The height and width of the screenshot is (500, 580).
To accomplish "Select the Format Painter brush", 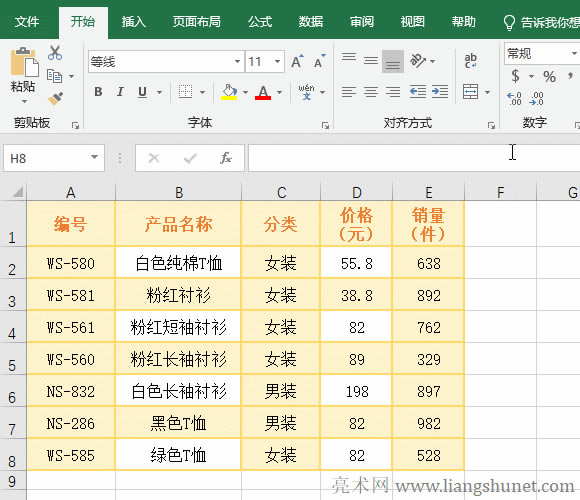I will 55,98.
